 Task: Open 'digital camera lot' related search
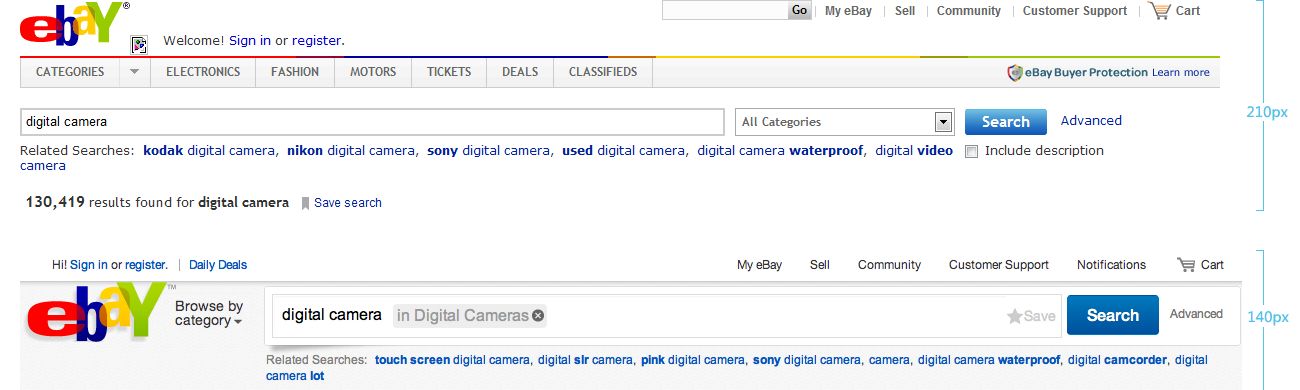point(295,376)
